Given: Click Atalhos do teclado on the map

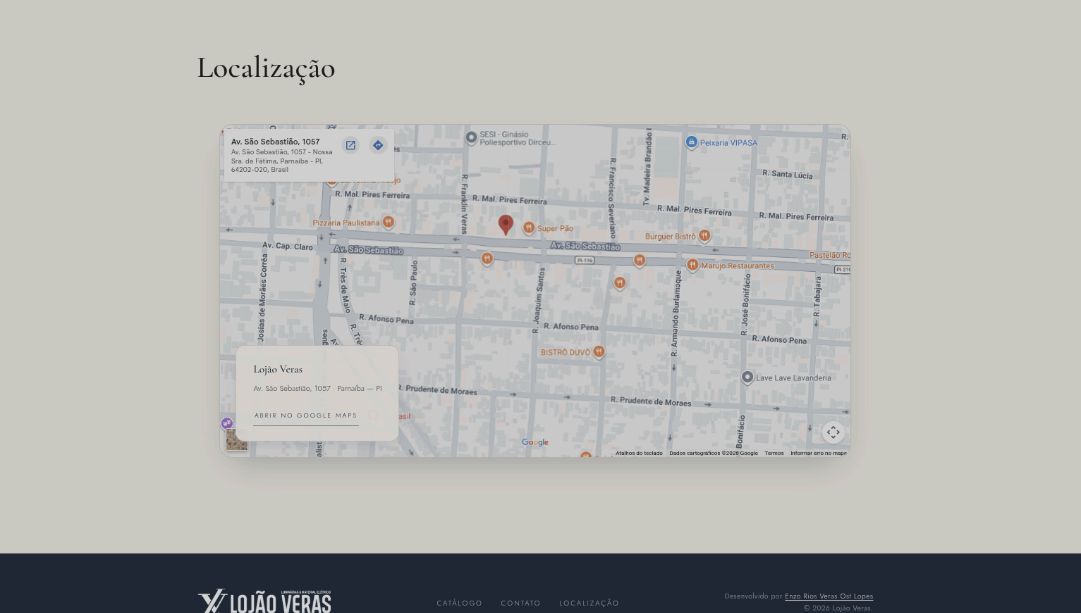Looking at the screenshot, I should coord(638,453).
